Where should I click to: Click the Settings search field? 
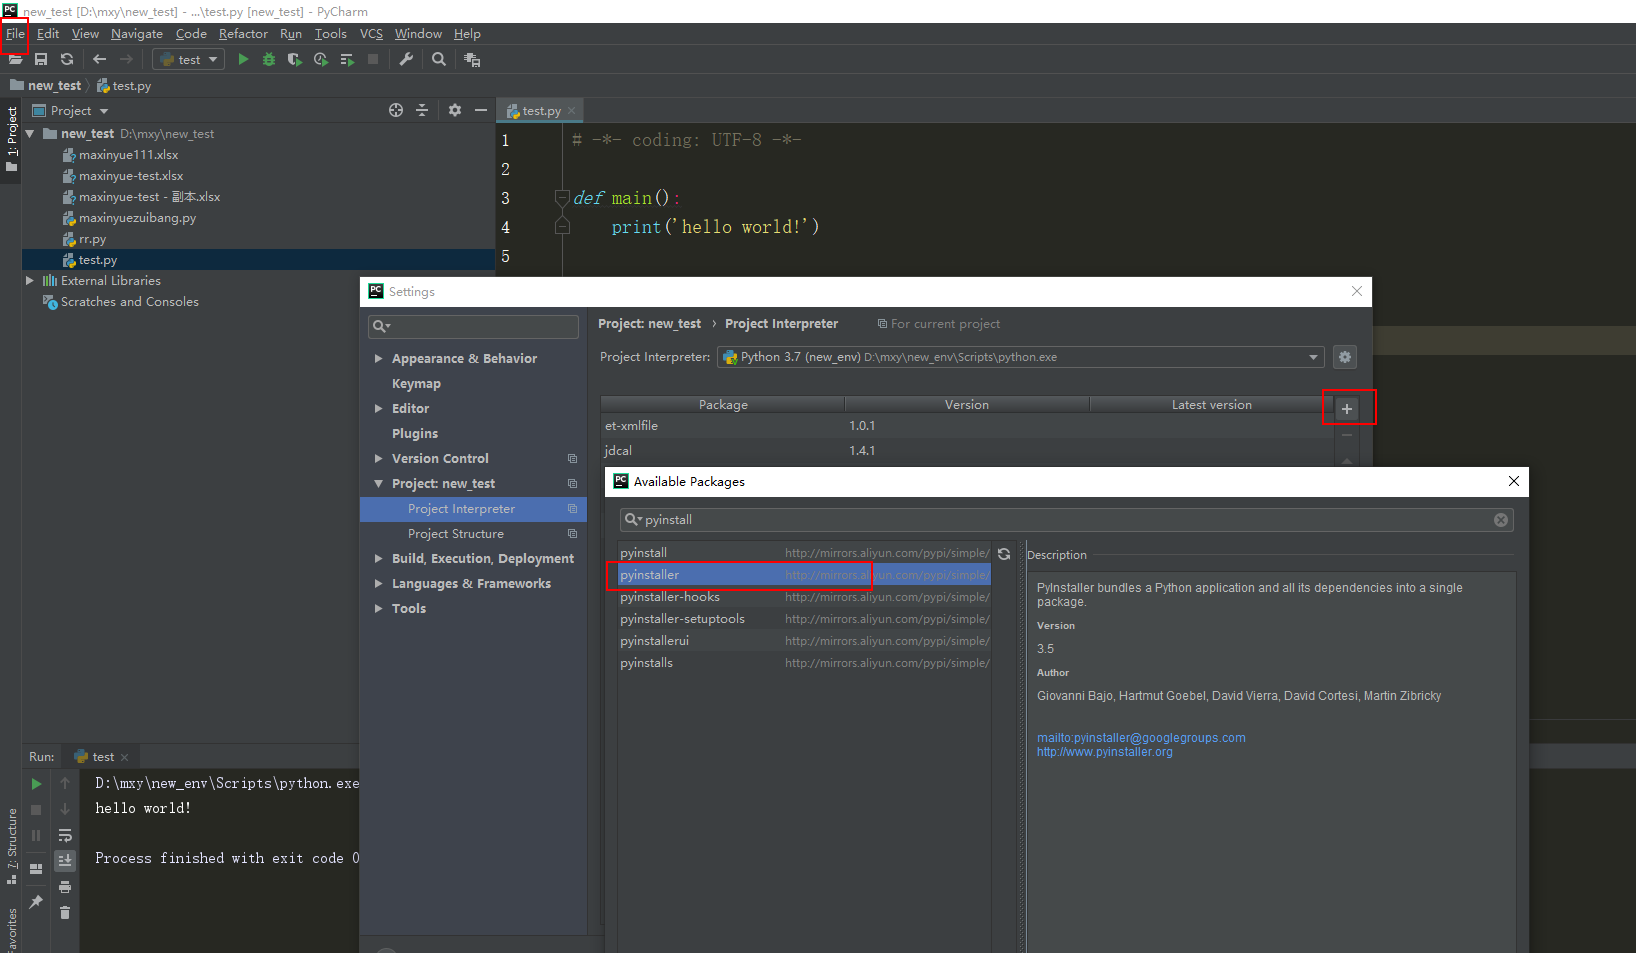[474, 326]
